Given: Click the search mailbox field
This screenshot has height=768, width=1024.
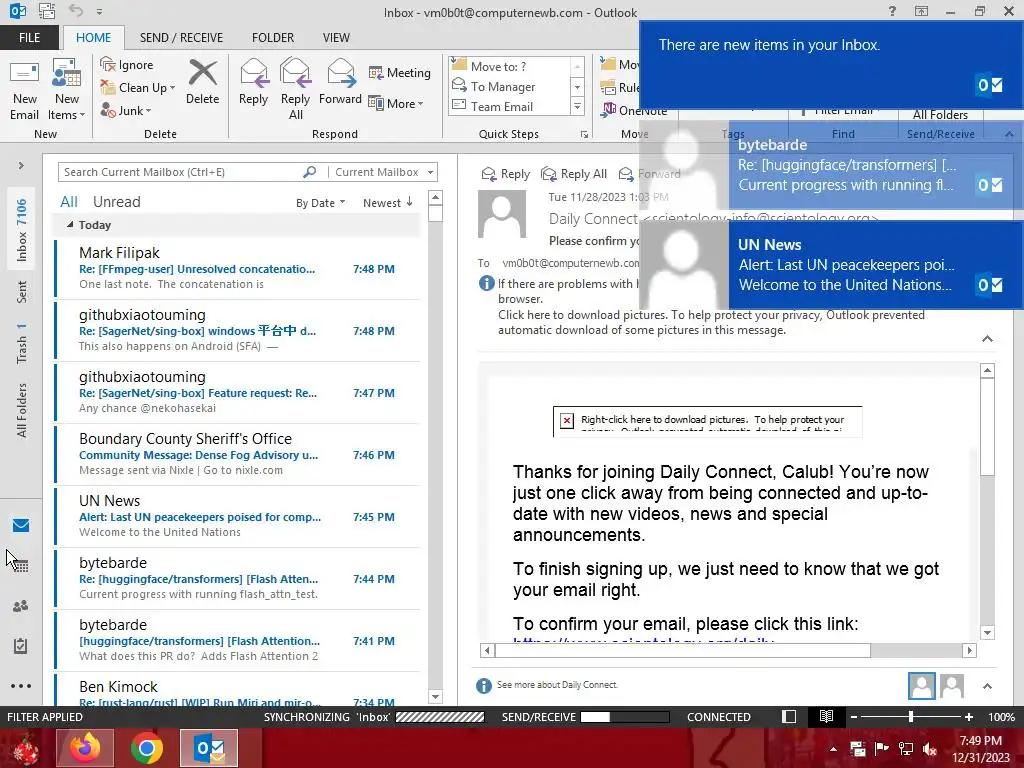Looking at the screenshot, I should pos(180,172).
